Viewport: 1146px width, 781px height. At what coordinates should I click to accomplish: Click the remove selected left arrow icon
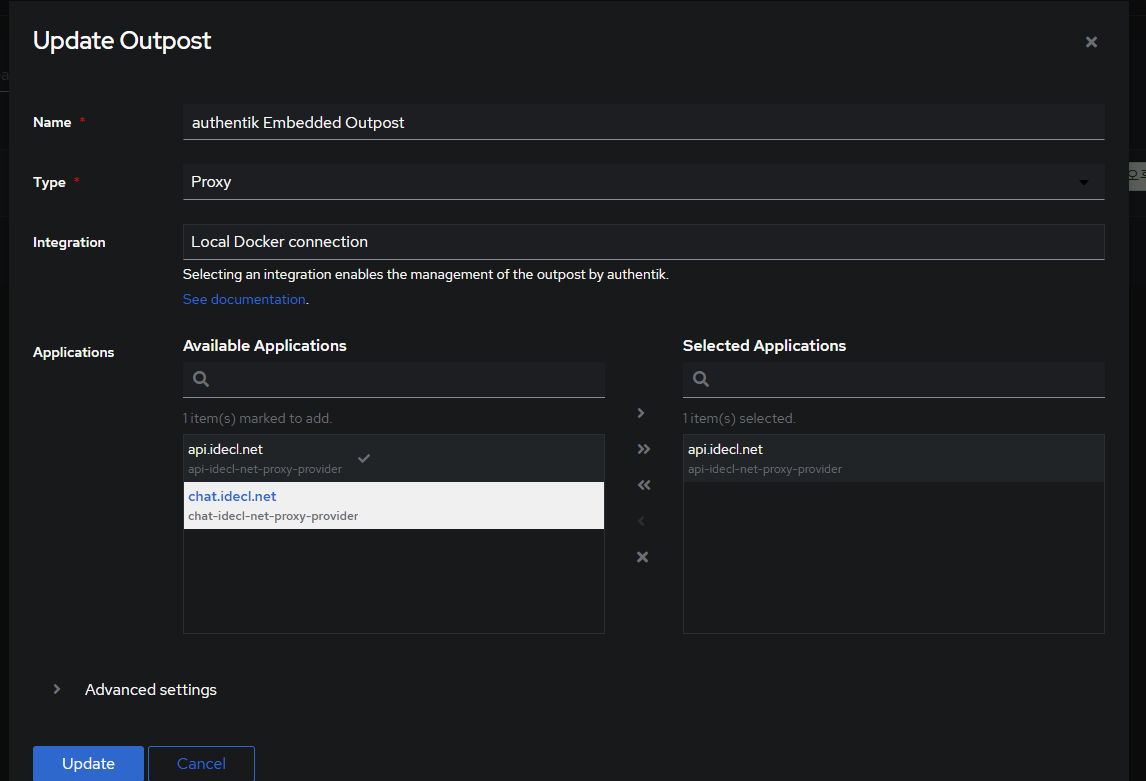click(x=642, y=521)
